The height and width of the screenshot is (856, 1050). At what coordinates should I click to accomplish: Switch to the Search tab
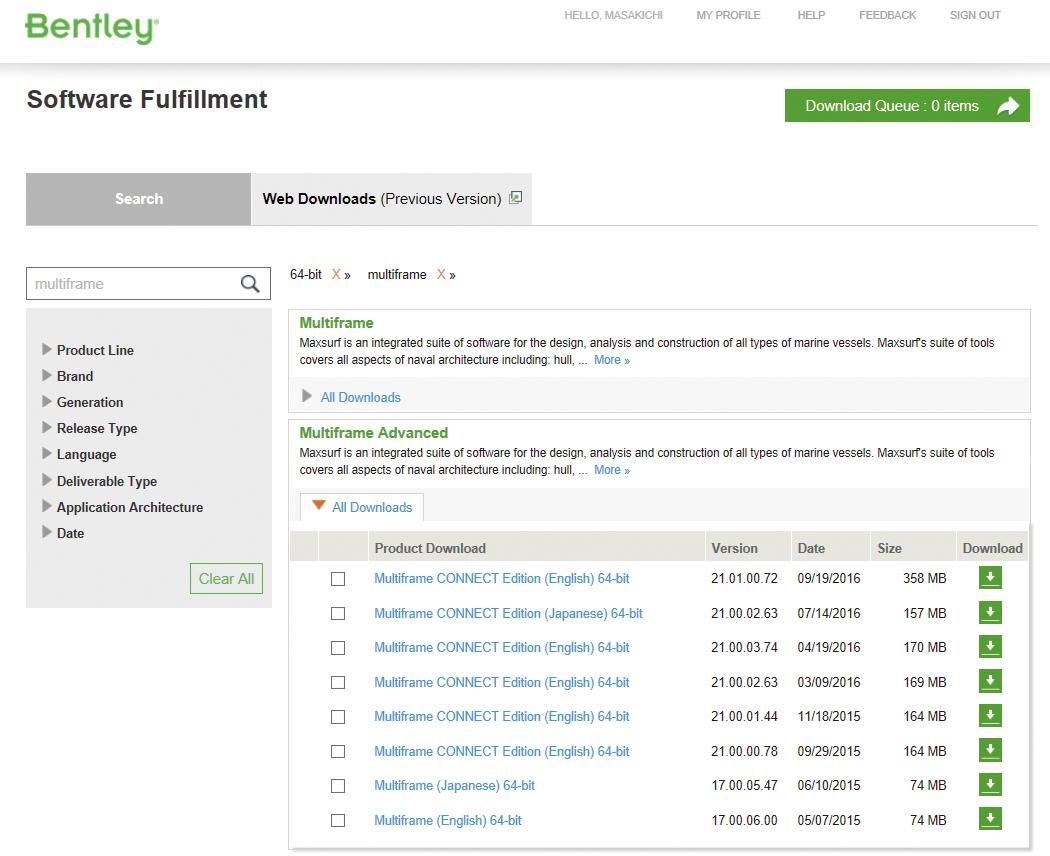(x=139, y=199)
